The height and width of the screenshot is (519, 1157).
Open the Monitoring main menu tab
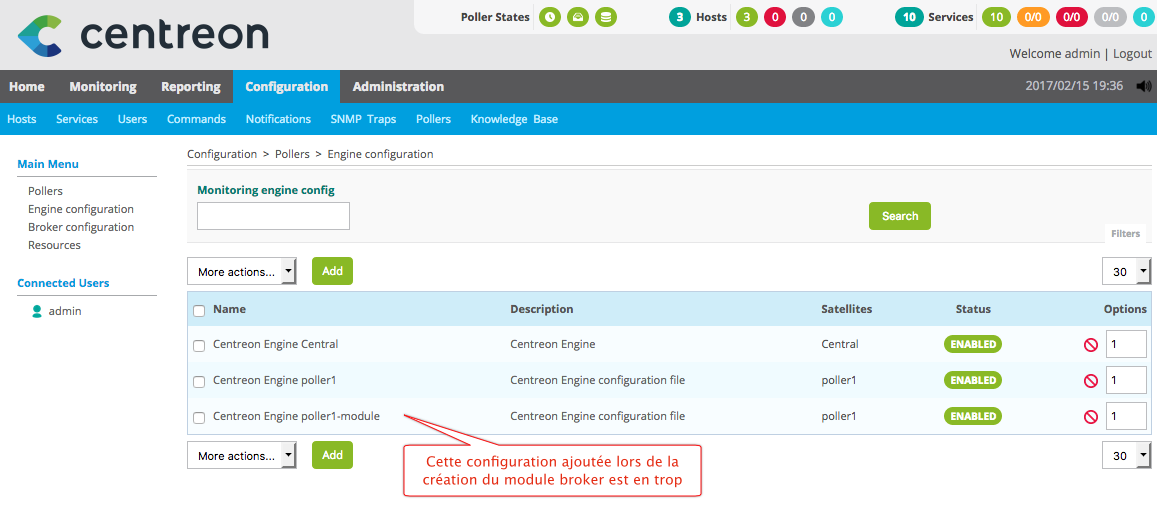pos(103,87)
